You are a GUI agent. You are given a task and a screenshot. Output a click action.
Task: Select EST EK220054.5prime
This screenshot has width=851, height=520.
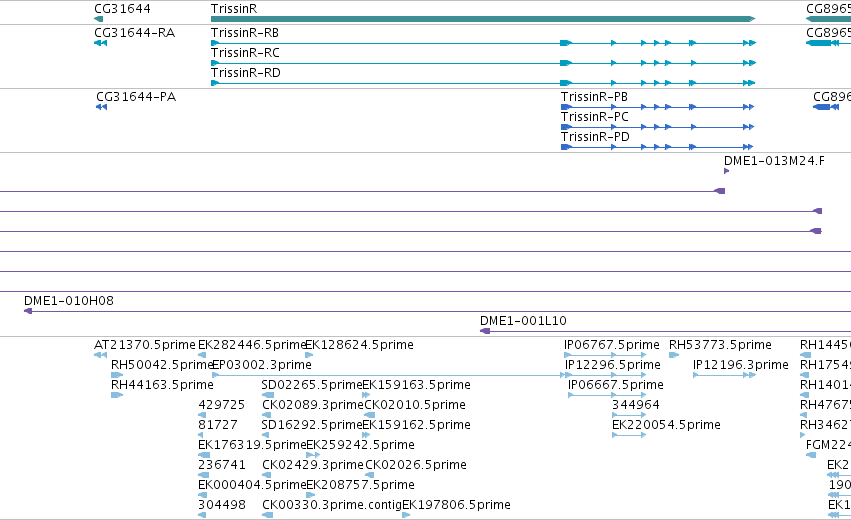tap(666, 425)
